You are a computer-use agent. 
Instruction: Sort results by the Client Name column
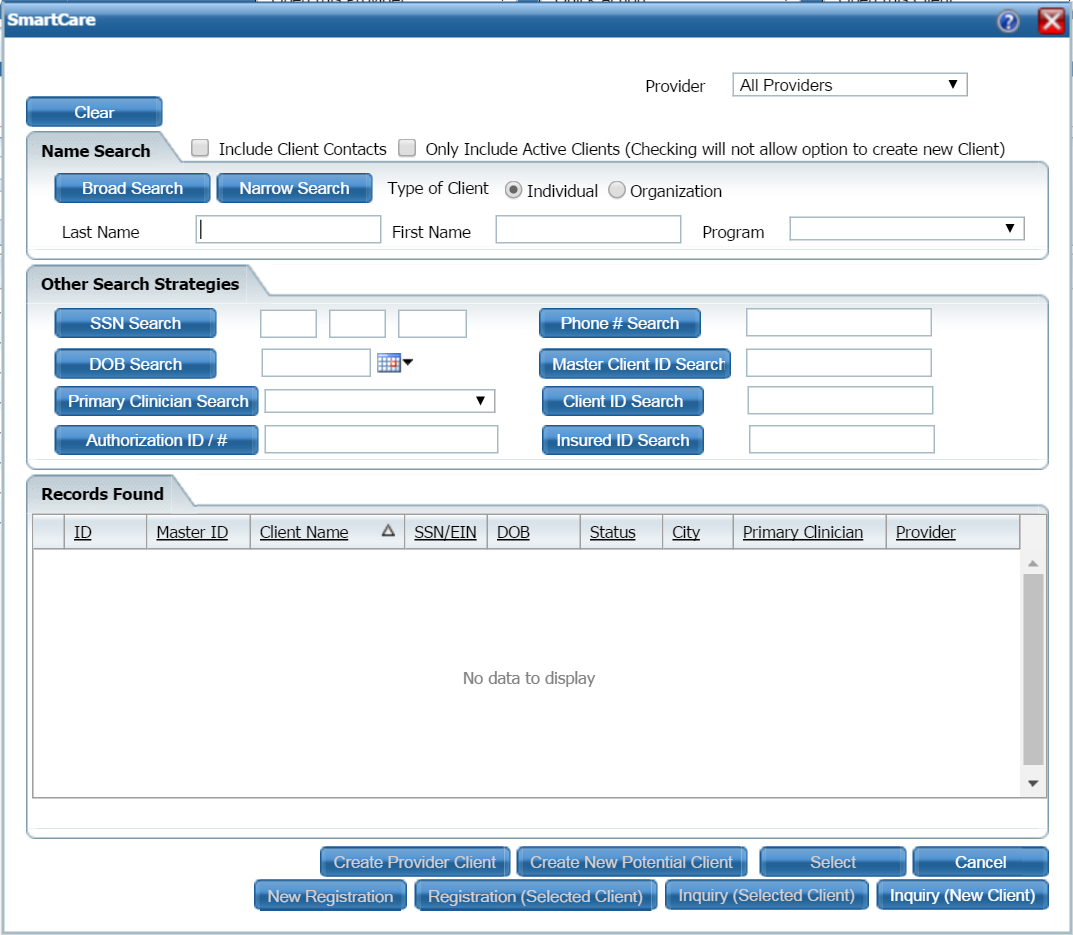pyautogui.click(x=304, y=532)
